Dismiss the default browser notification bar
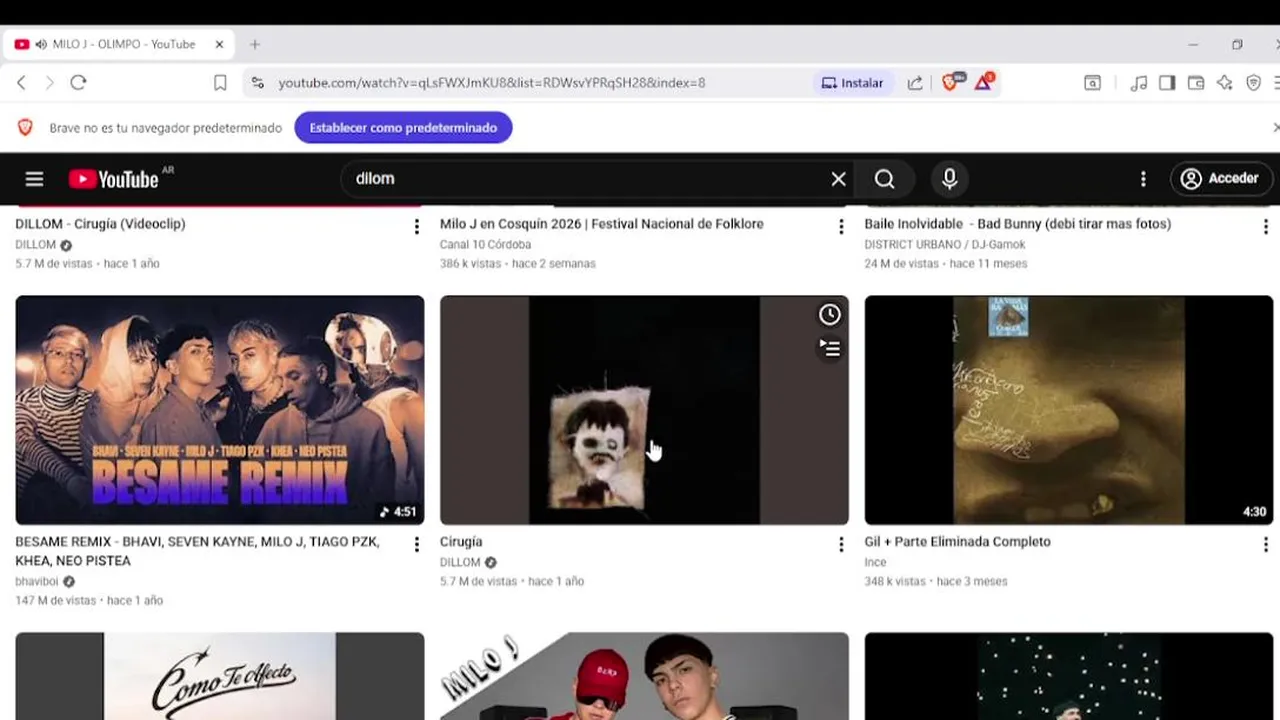The width and height of the screenshot is (1280, 720). coord(1275,128)
